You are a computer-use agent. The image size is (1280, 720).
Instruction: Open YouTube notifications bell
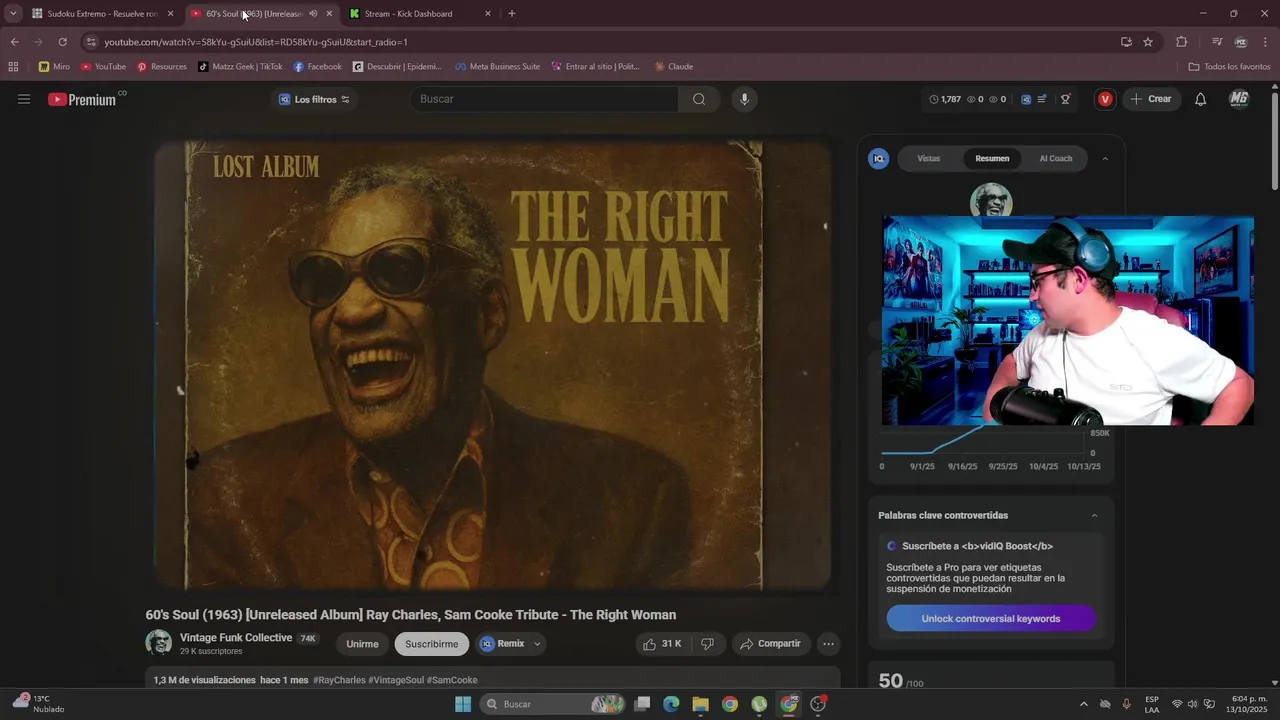click(1200, 99)
